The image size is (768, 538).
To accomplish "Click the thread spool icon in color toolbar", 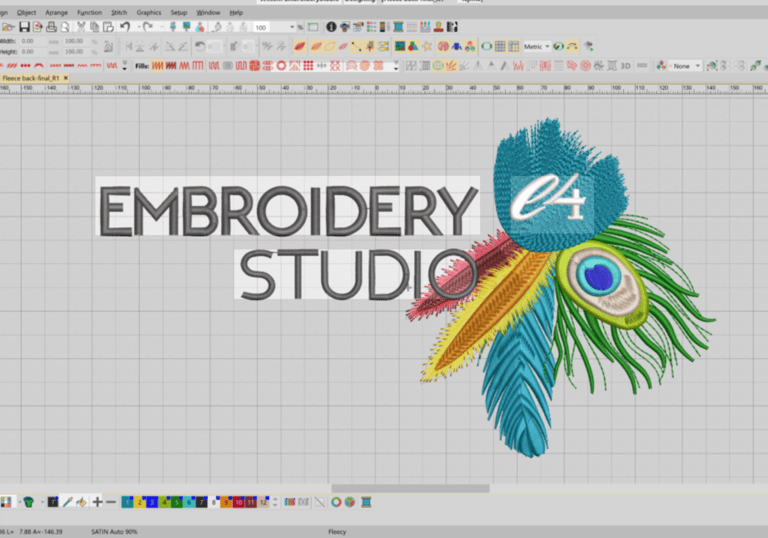I will pos(366,502).
